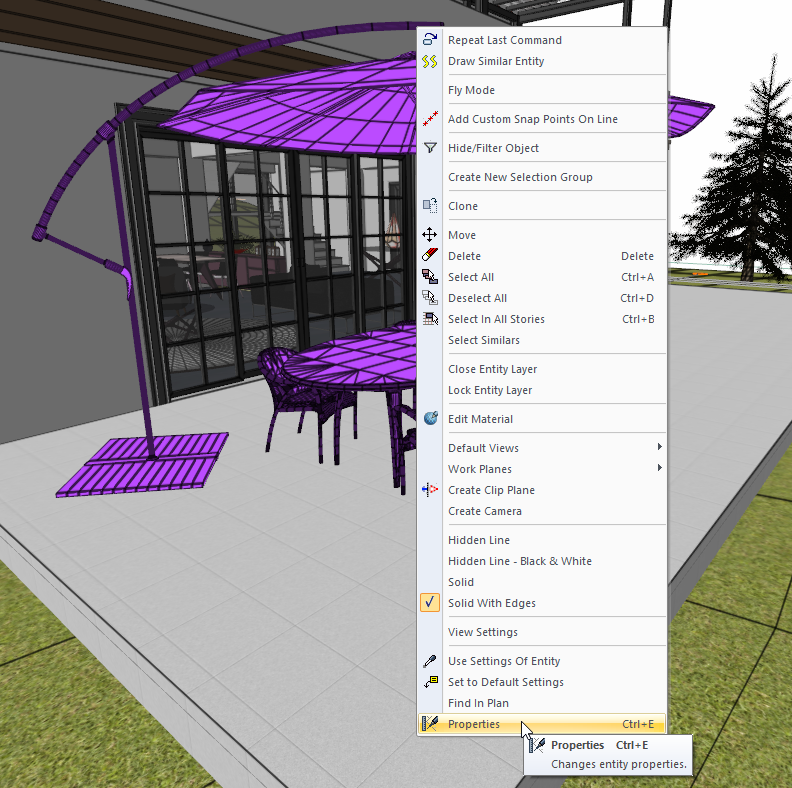Click the Draw Similar Entity icon
Image resolution: width=792 pixels, height=788 pixels.
point(430,61)
